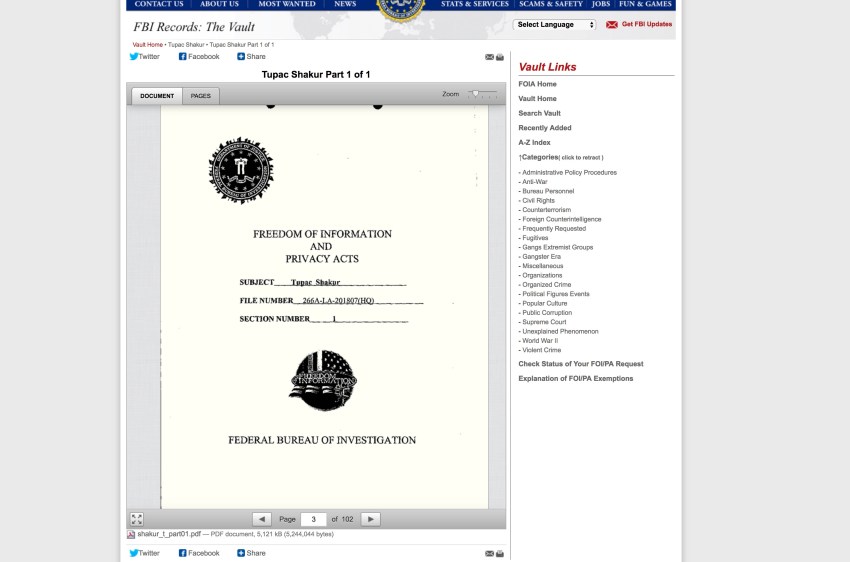Go to the previous page with the left arrow
Viewport: 850px width, 562px height.
coord(262,519)
